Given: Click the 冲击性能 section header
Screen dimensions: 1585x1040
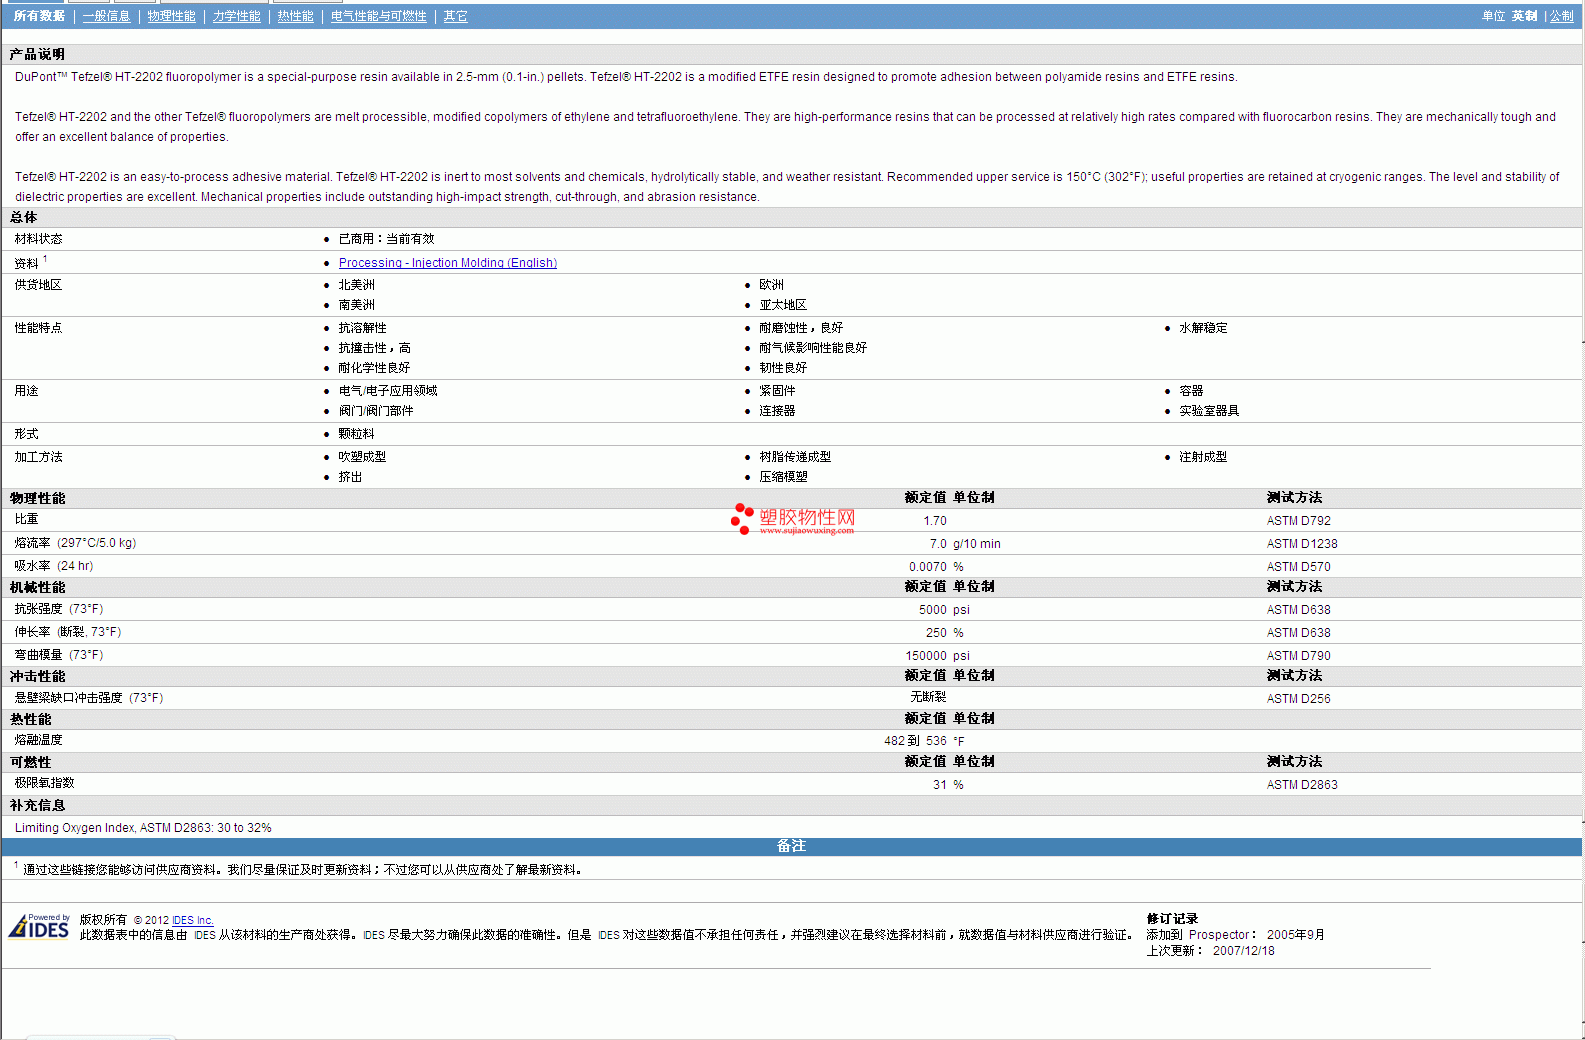Looking at the screenshot, I should point(37,676).
